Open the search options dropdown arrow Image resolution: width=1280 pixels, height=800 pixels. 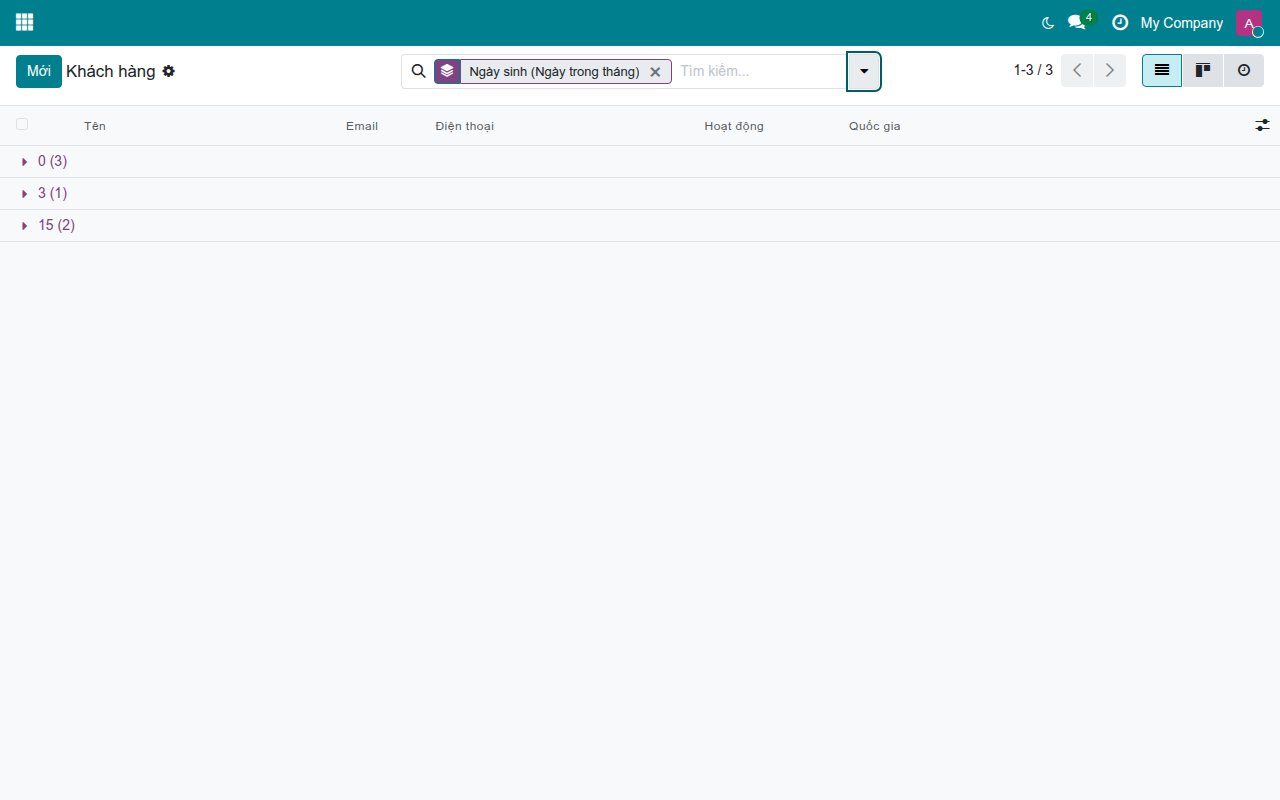tap(864, 71)
